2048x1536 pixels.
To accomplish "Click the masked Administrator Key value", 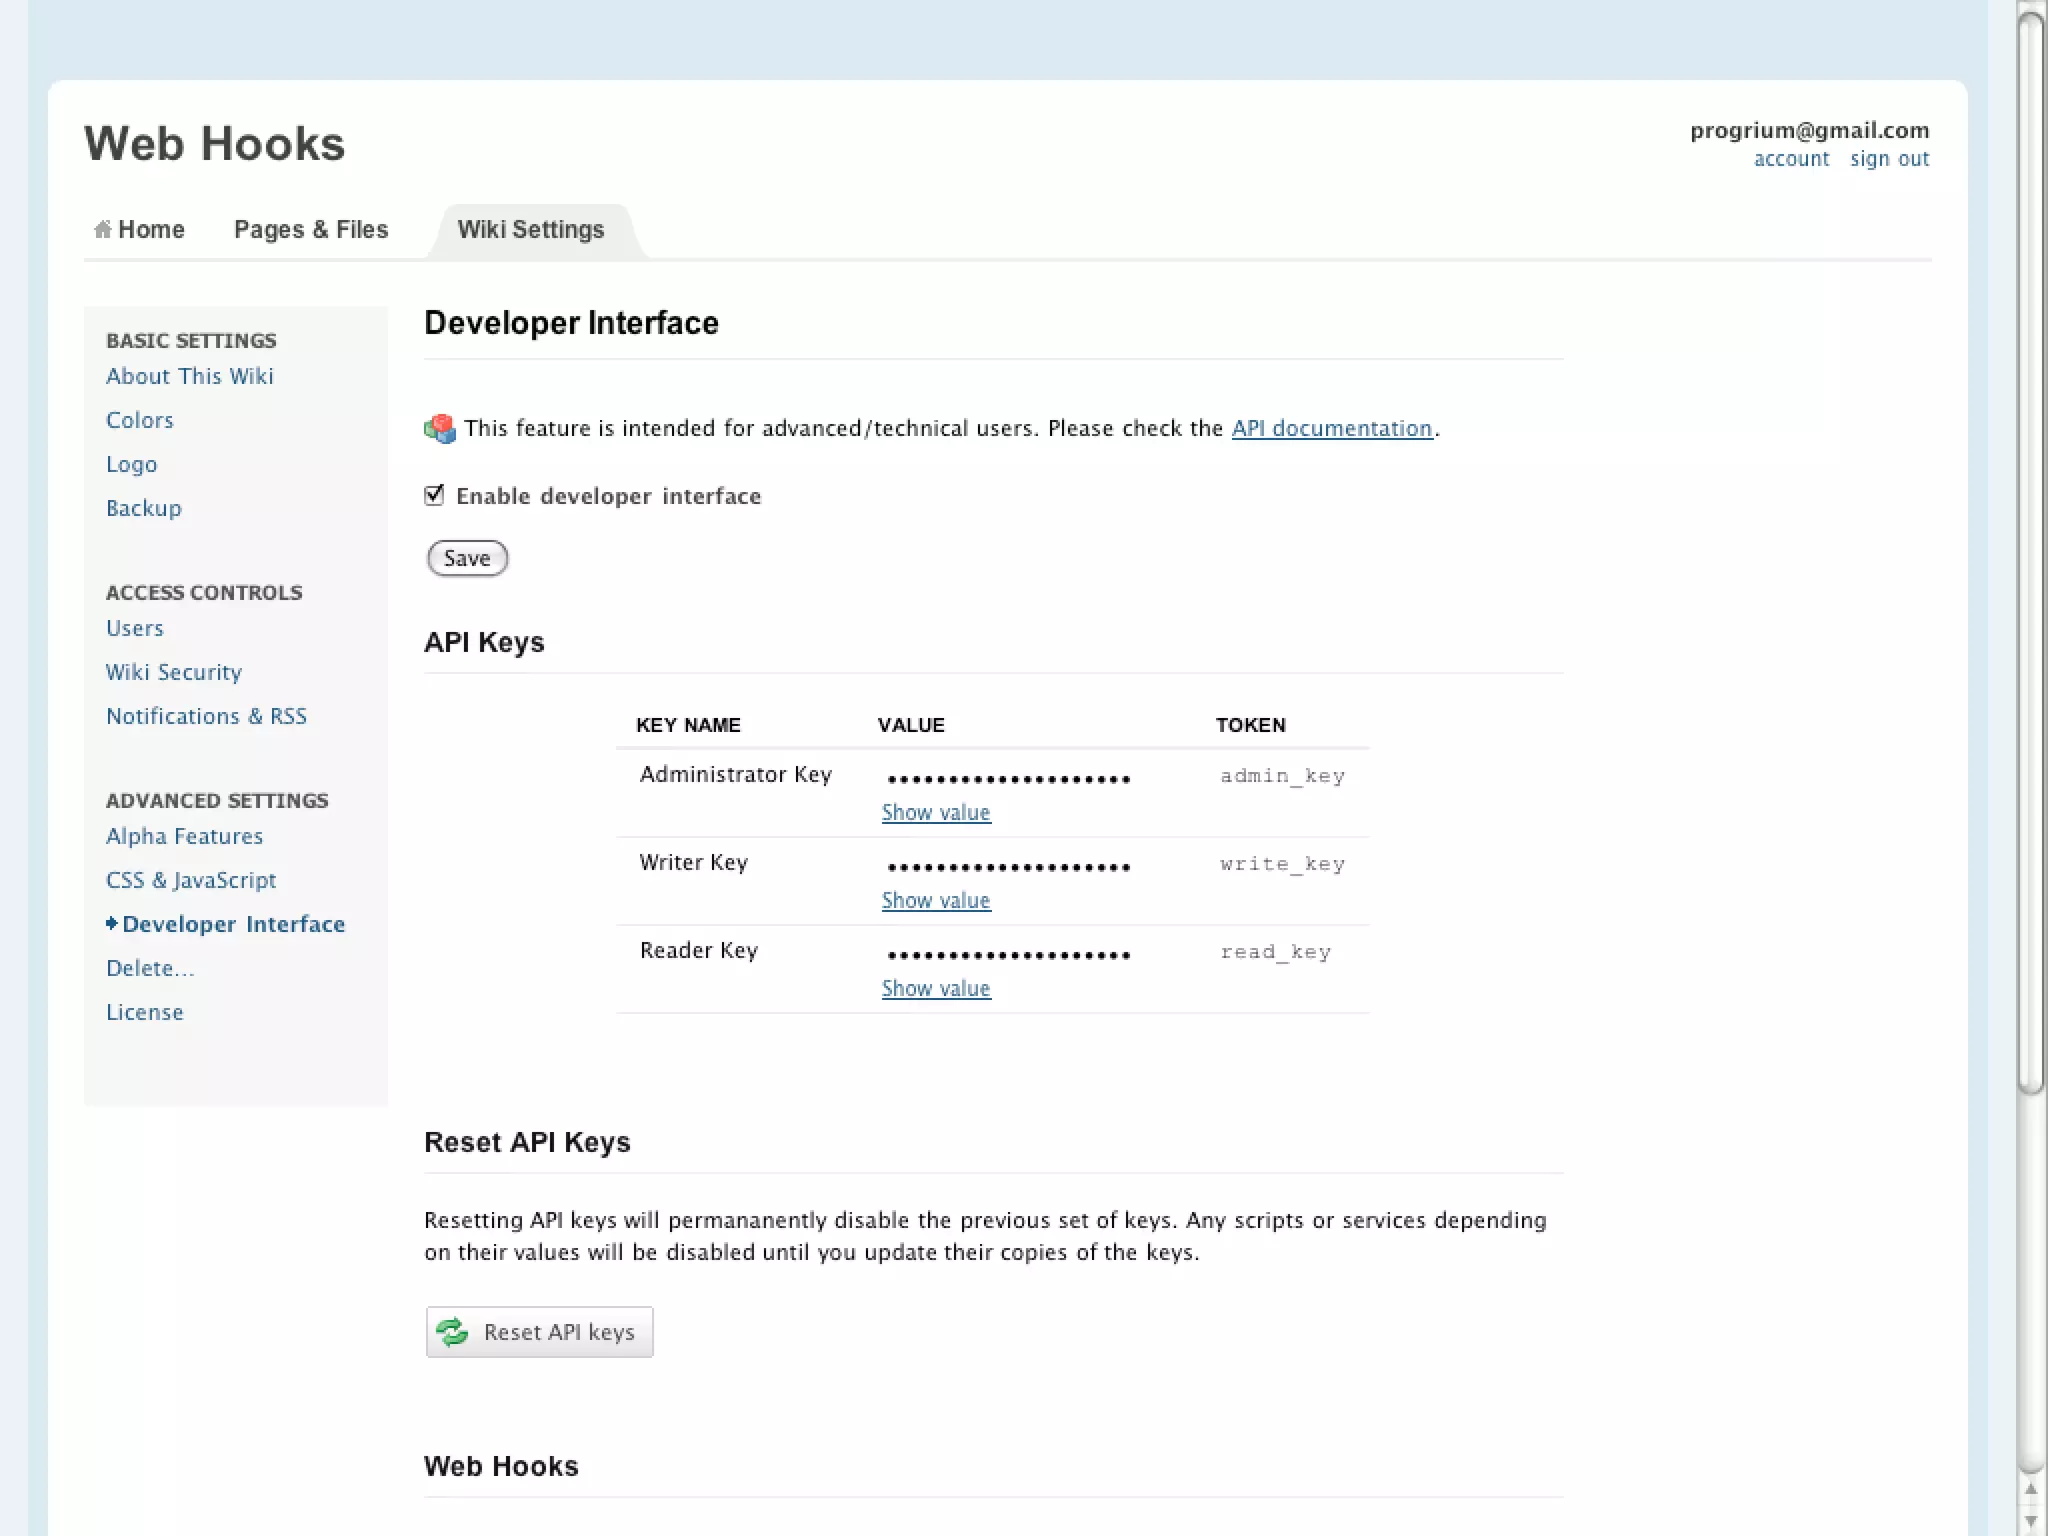I will [x=1008, y=779].
